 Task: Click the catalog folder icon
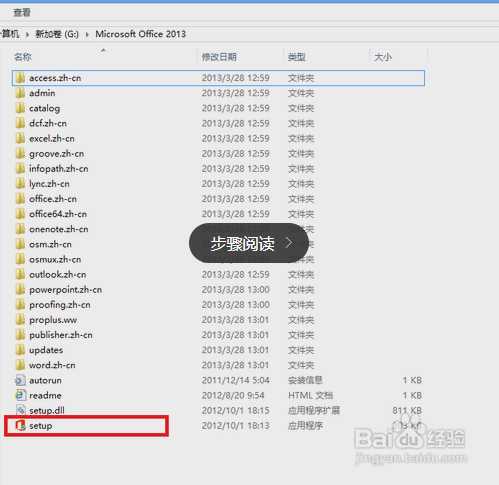point(20,108)
